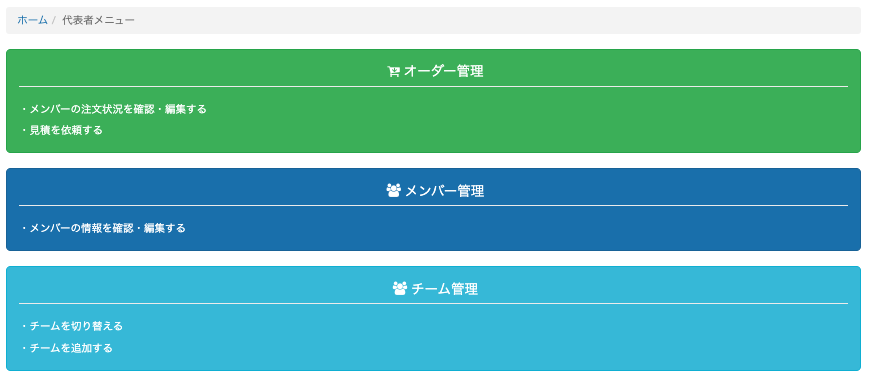Open メンバーの情報を確認・編集する link
Screen dimensions: 870x381
[108, 228]
